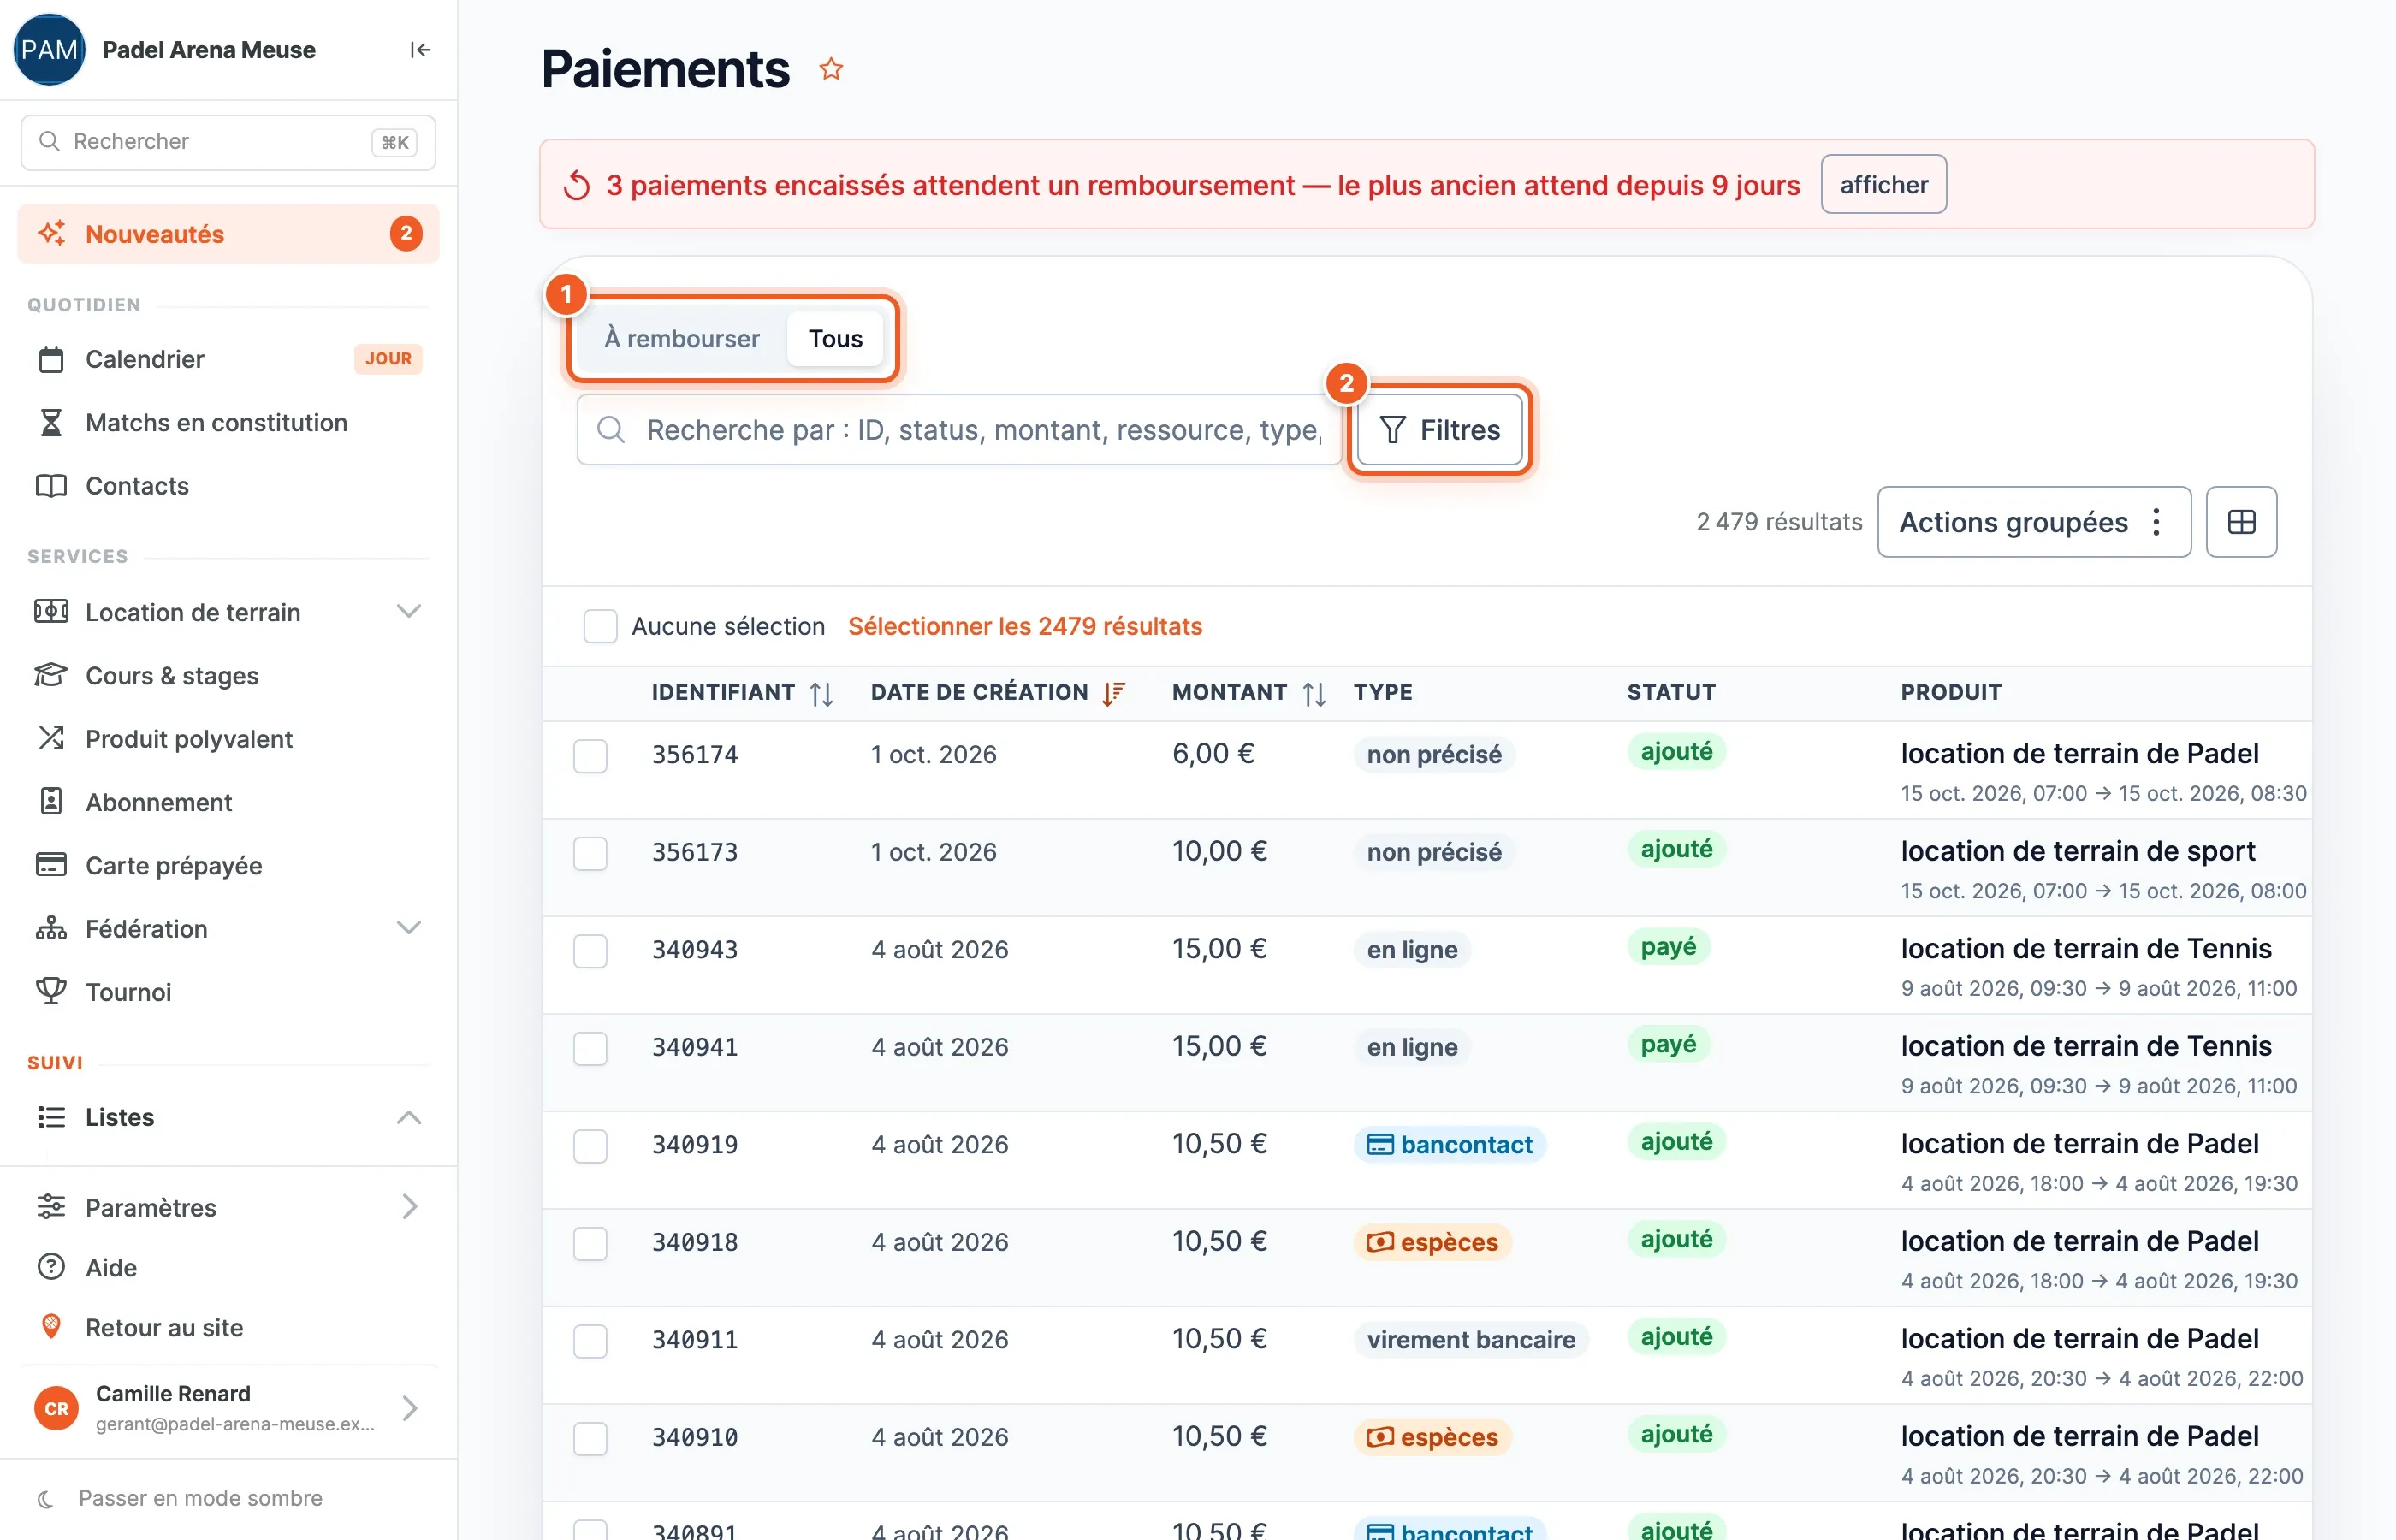Sort by Montant column arrows
The image size is (2396, 1540).
point(1314,693)
